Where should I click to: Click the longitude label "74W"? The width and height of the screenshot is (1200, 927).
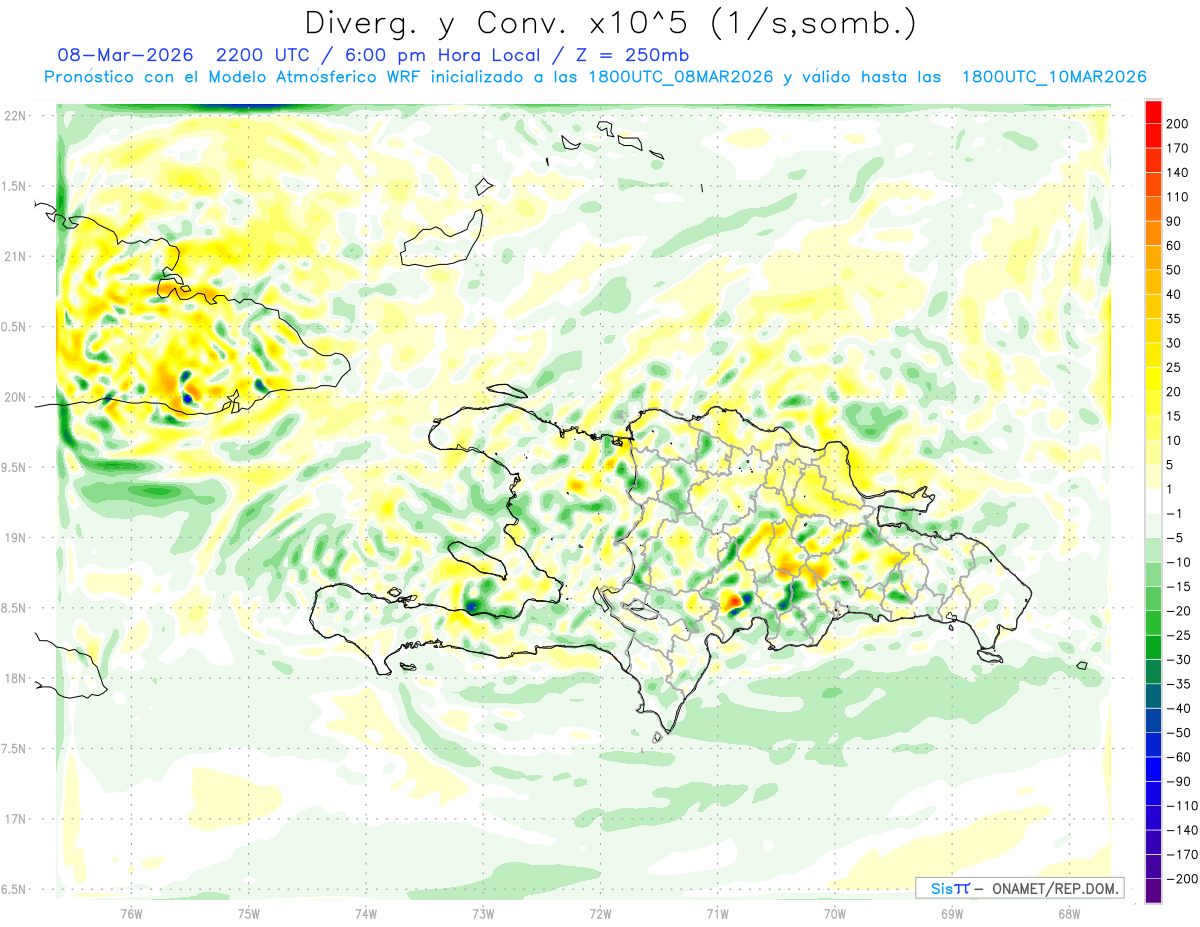[366, 913]
